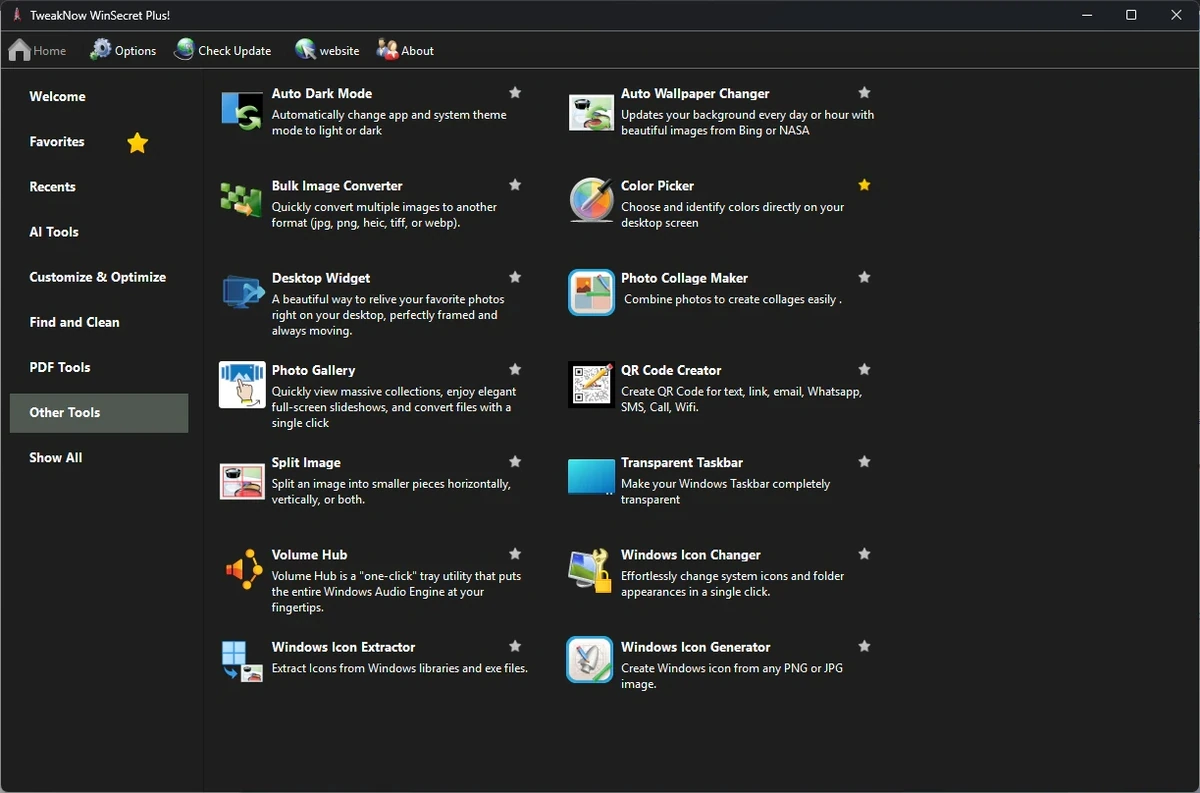Screen dimensions: 1200x793
Task: Click the Color Picker title
Action: click(x=657, y=185)
